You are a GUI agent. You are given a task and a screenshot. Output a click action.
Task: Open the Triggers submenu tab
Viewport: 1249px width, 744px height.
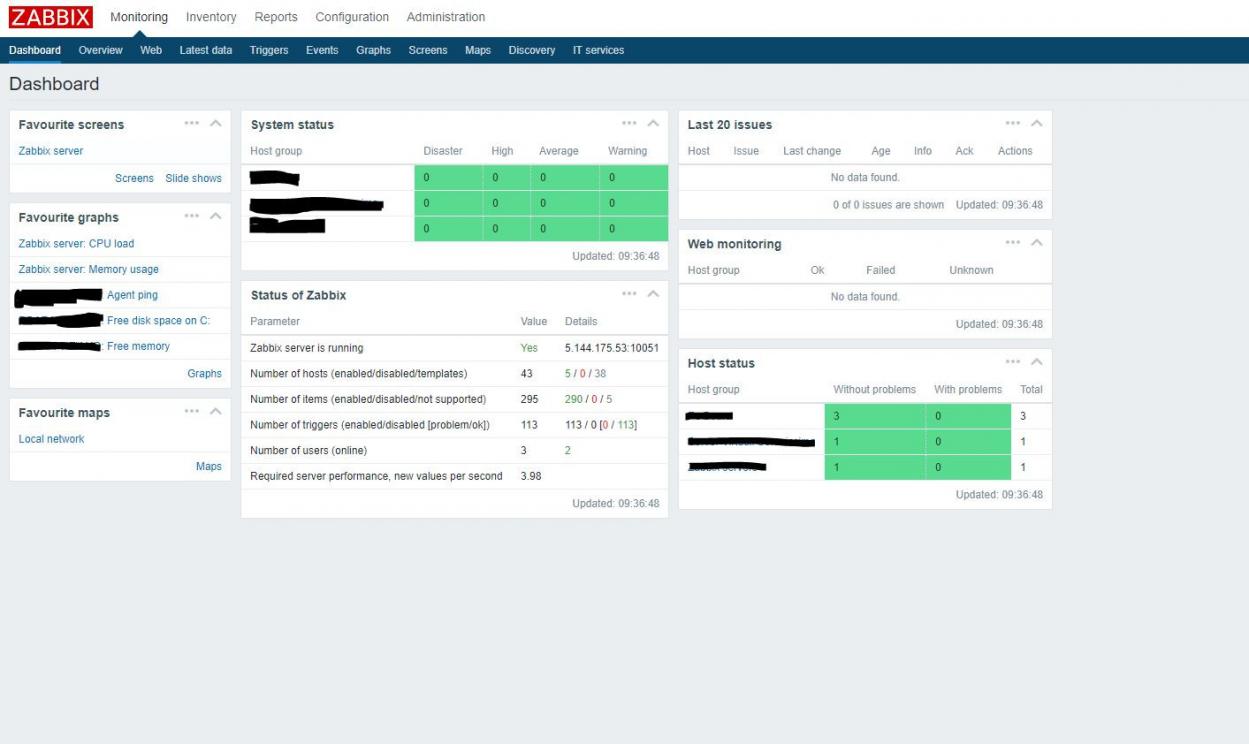269,50
